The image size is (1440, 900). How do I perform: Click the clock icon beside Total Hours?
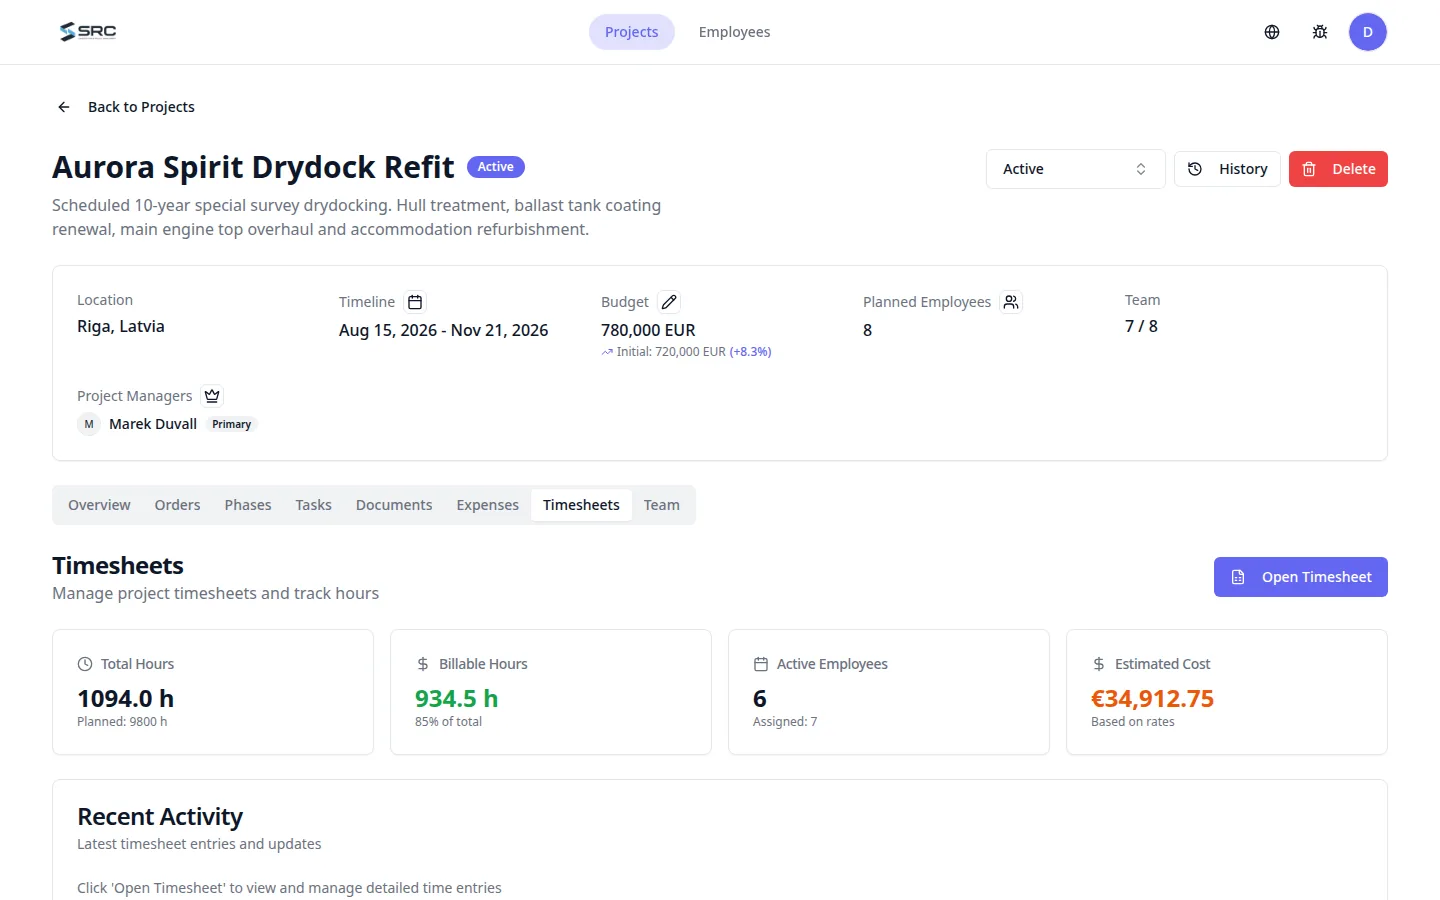coord(85,664)
